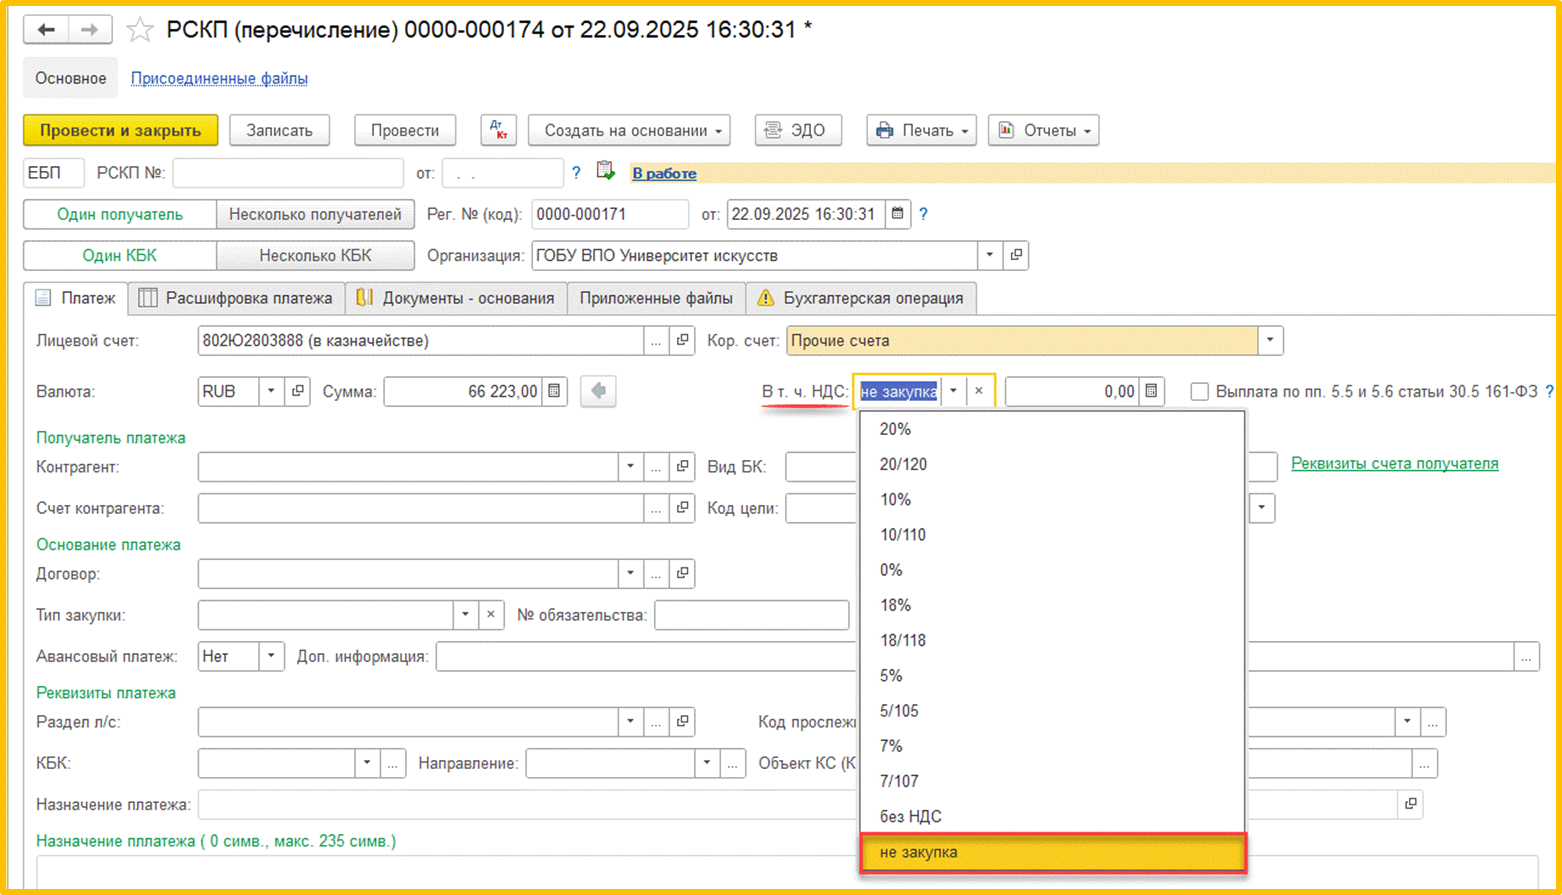This screenshot has height=895, width=1562.
Task: Open selection list with ellipsis for КБК
Action: [392, 763]
